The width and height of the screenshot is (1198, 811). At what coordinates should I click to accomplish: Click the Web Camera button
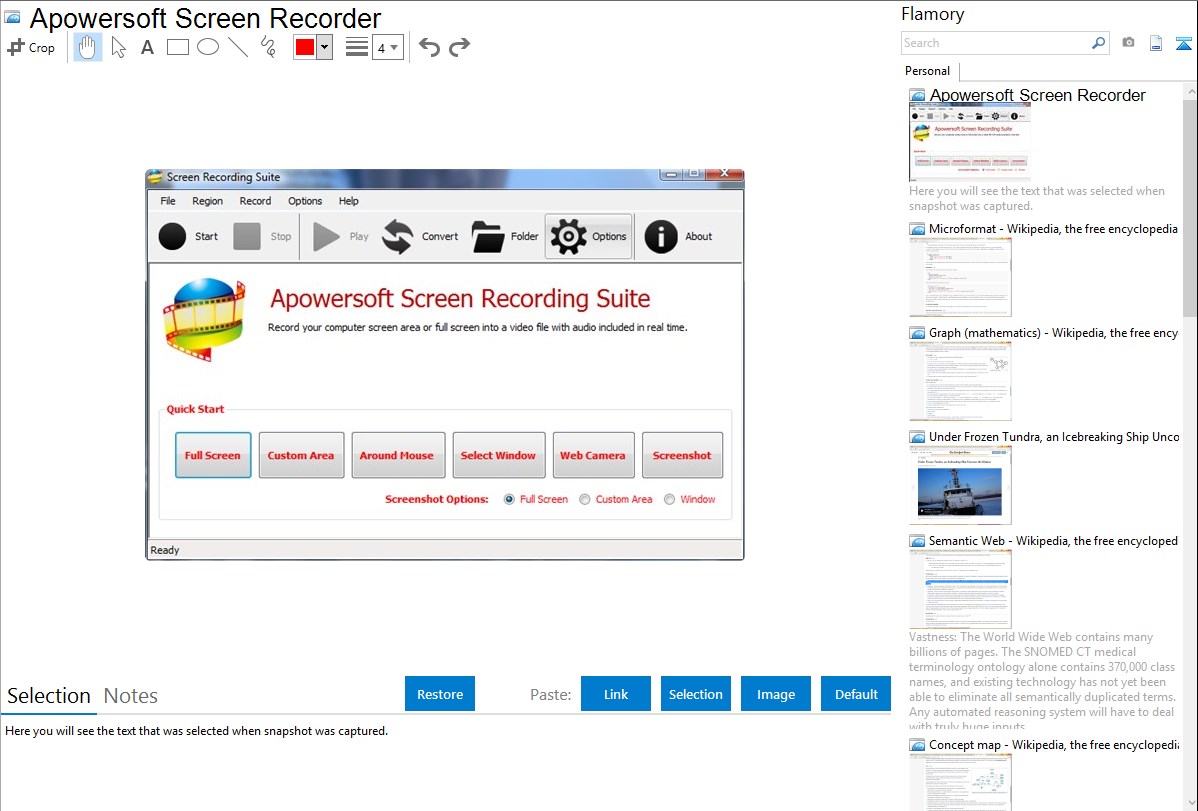click(594, 456)
